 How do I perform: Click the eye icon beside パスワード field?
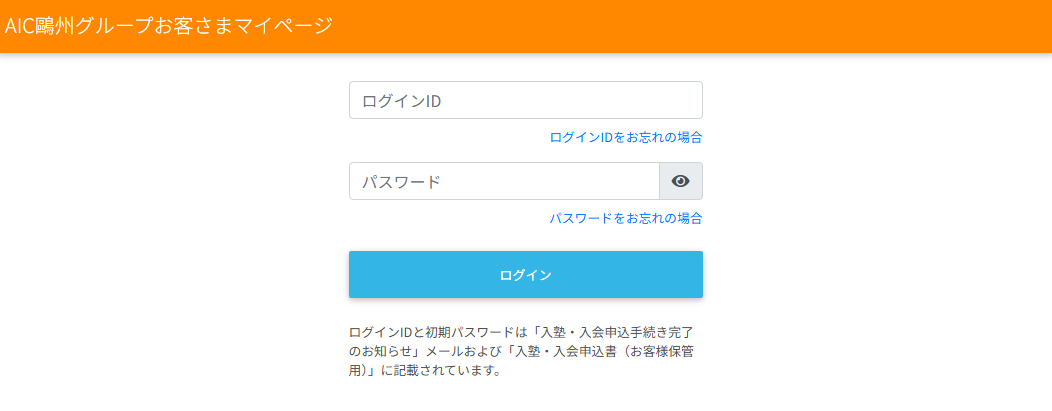point(681,181)
